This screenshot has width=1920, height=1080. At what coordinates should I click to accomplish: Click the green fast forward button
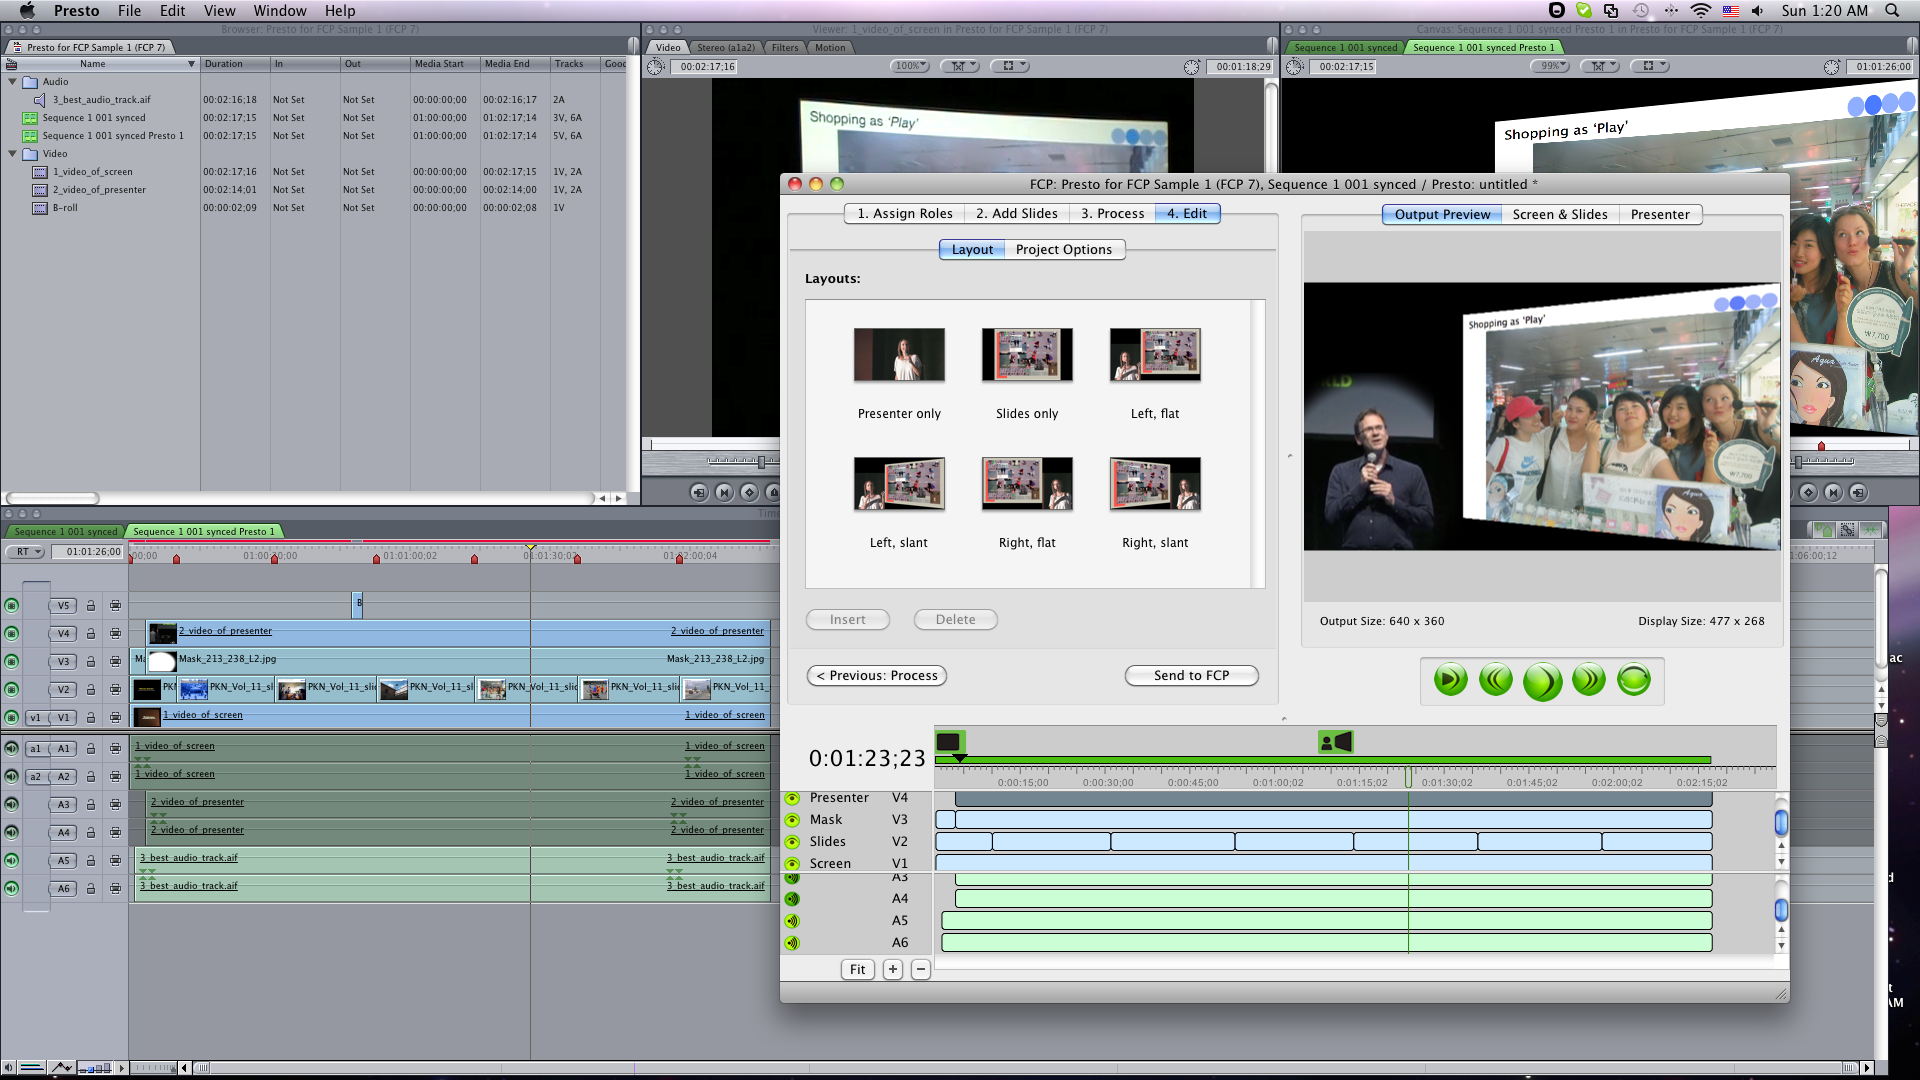[x=1588, y=680]
